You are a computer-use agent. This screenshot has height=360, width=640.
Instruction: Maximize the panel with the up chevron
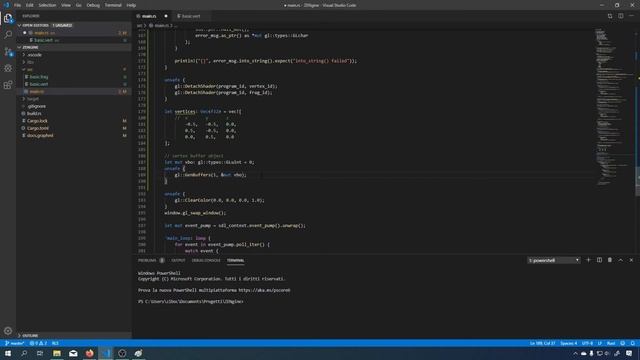pos(620,260)
